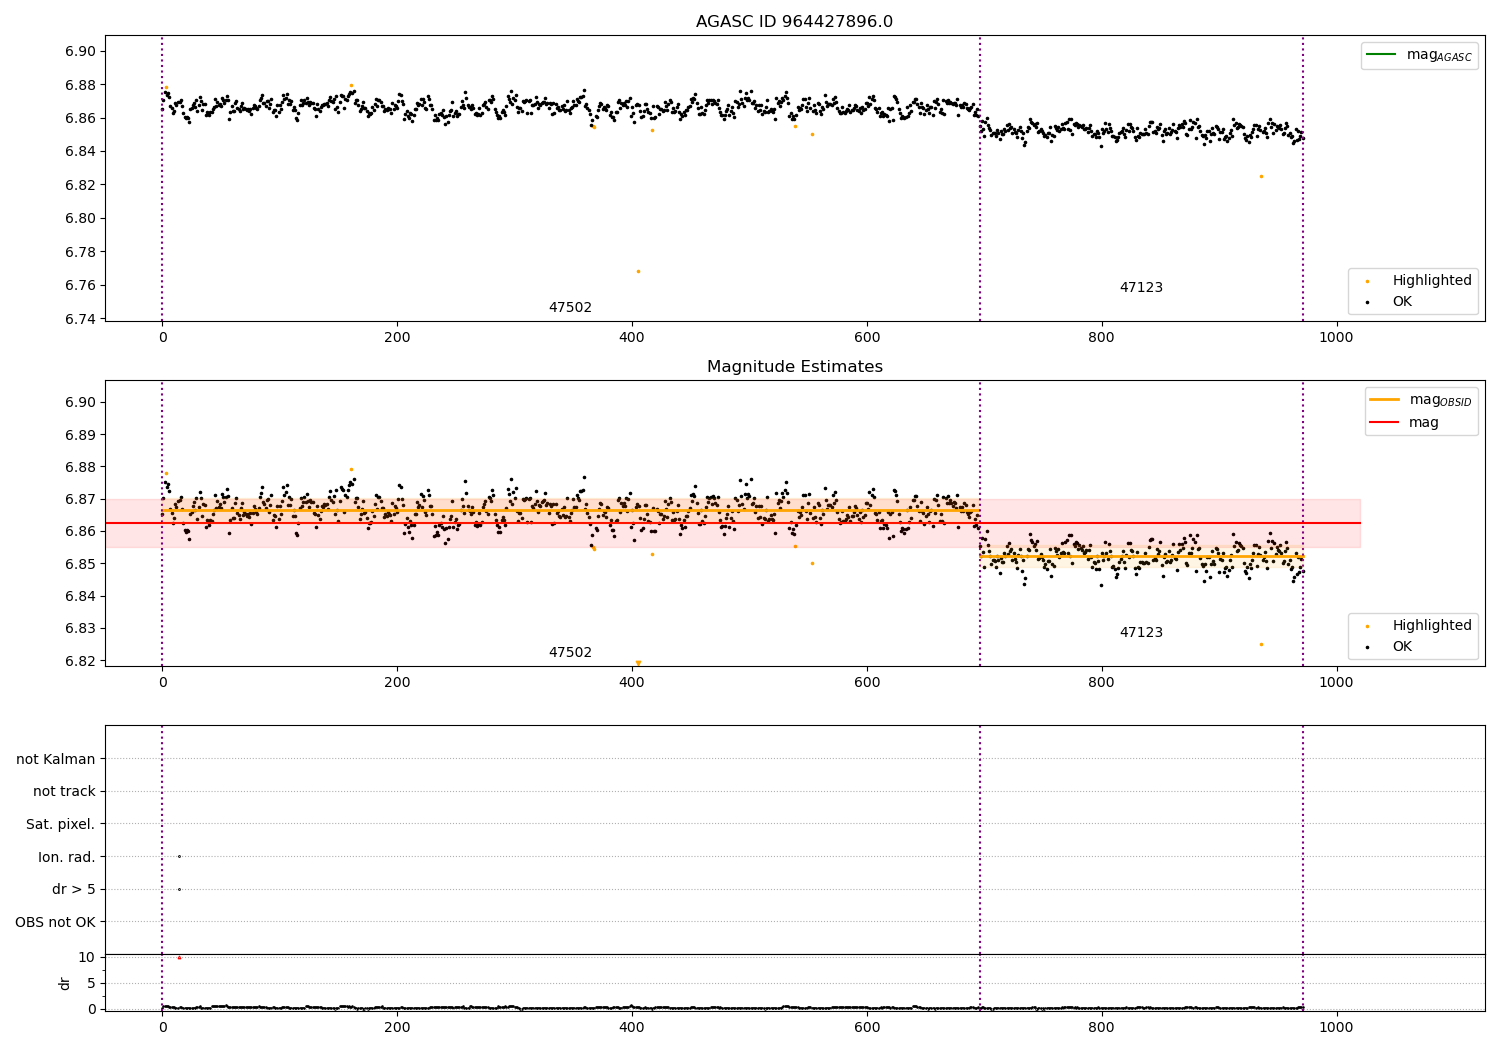Click the y-tick '6.80' in AGASC ID plot

pos(78,218)
